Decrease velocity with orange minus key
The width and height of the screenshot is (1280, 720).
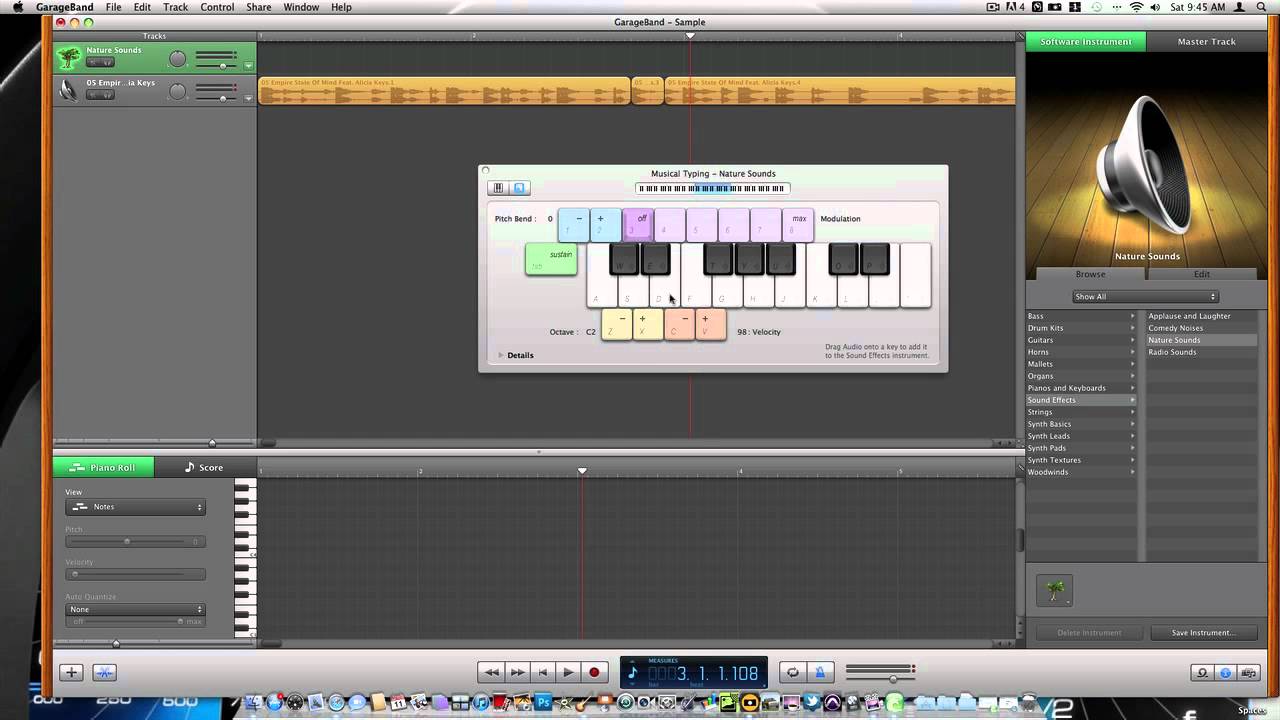coord(680,324)
